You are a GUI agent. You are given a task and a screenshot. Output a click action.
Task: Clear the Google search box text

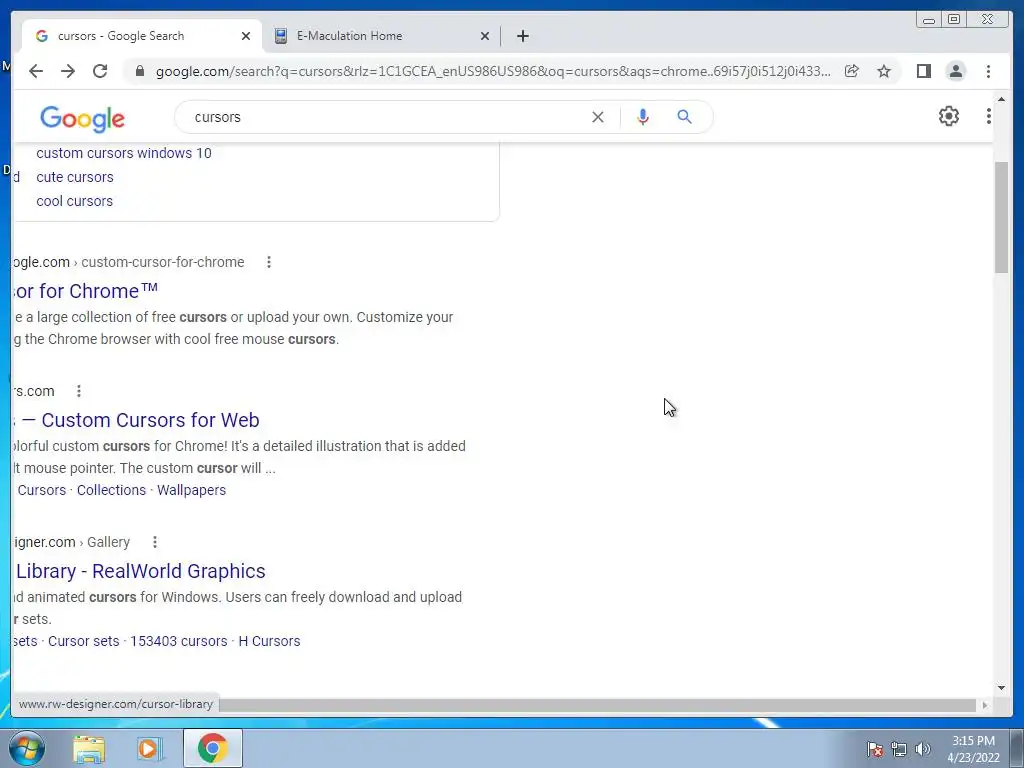(598, 117)
